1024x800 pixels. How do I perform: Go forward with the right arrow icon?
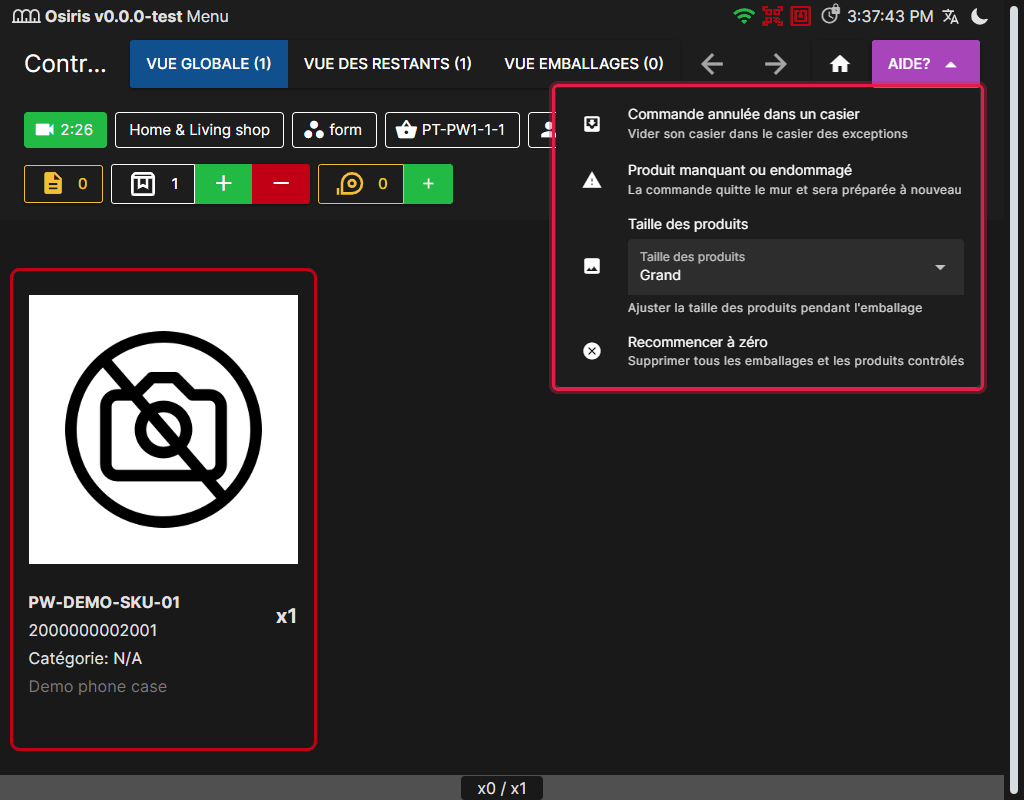pyautogui.click(x=775, y=64)
